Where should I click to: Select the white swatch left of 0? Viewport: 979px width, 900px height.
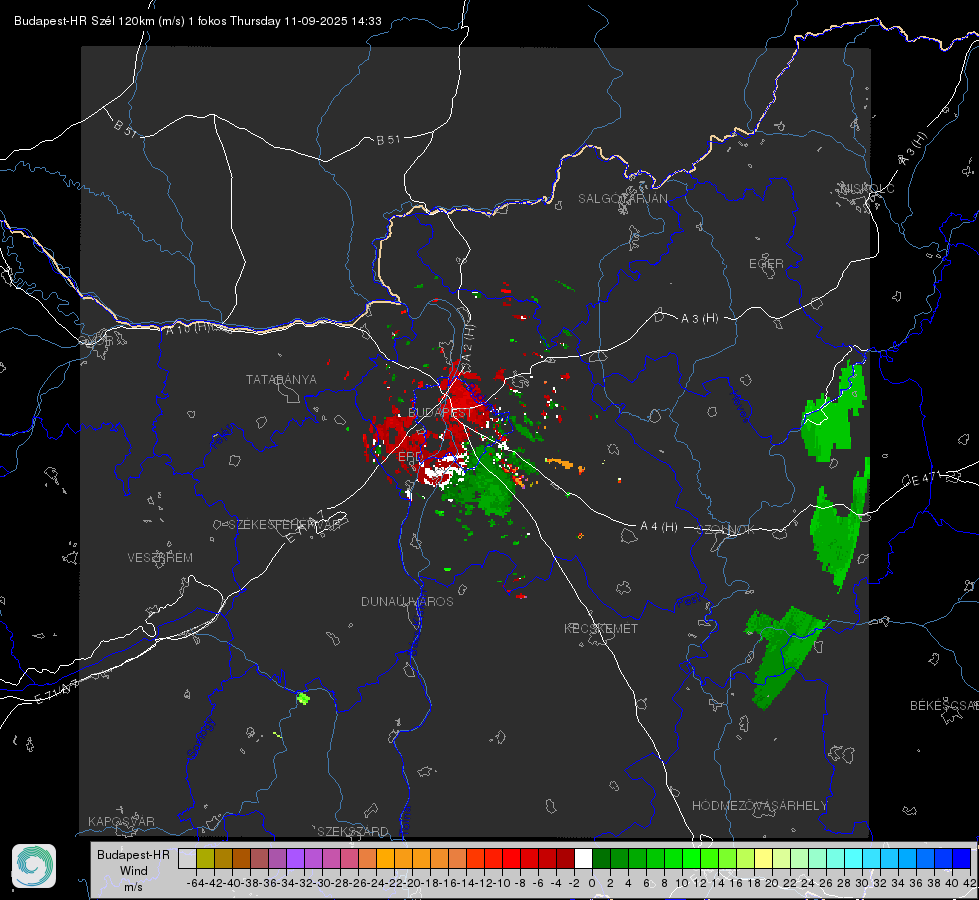[x=583, y=858]
